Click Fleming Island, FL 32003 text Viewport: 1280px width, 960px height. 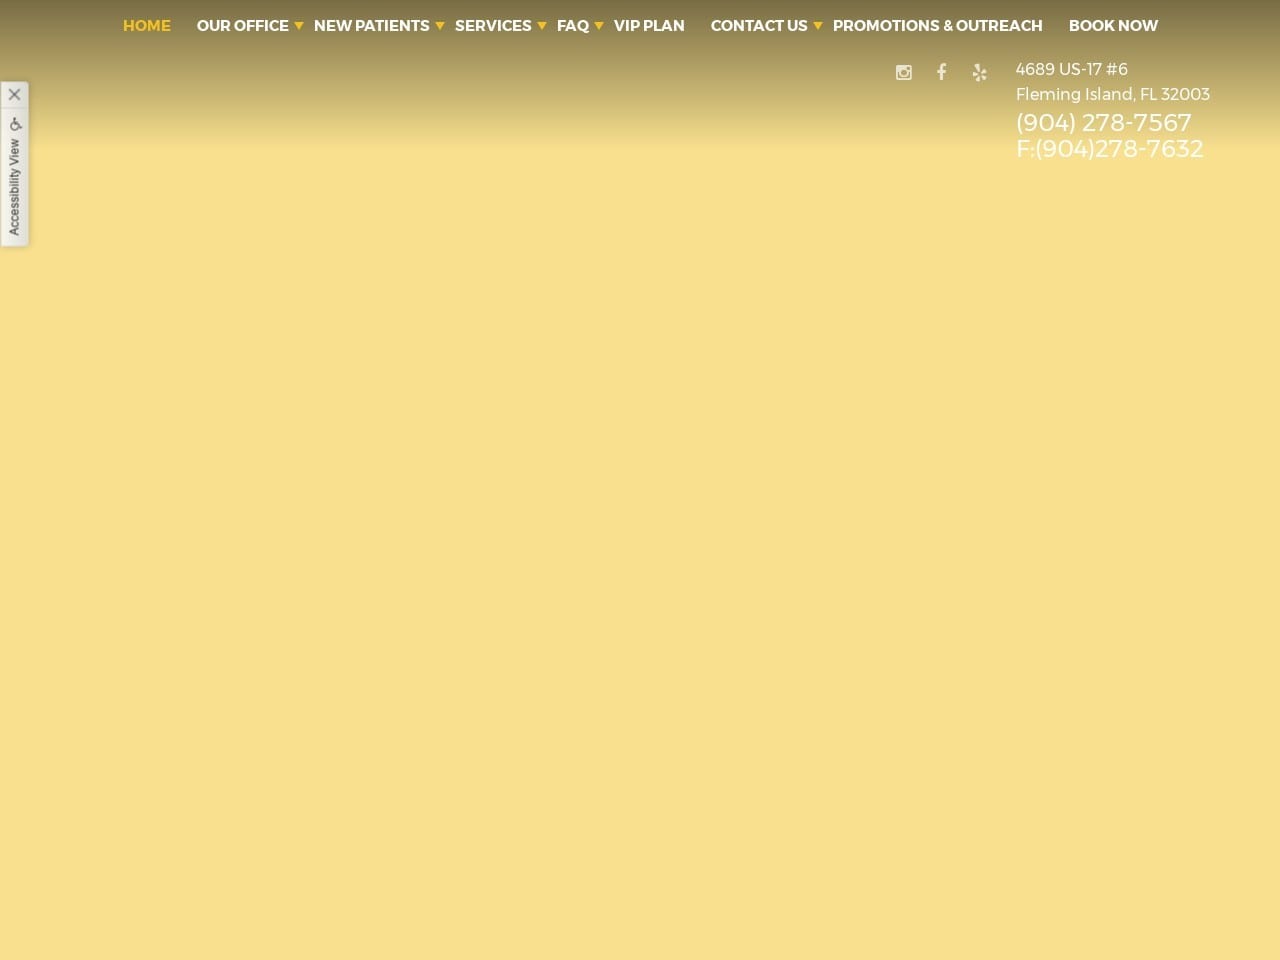pyautogui.click(x=1113, y=94)
